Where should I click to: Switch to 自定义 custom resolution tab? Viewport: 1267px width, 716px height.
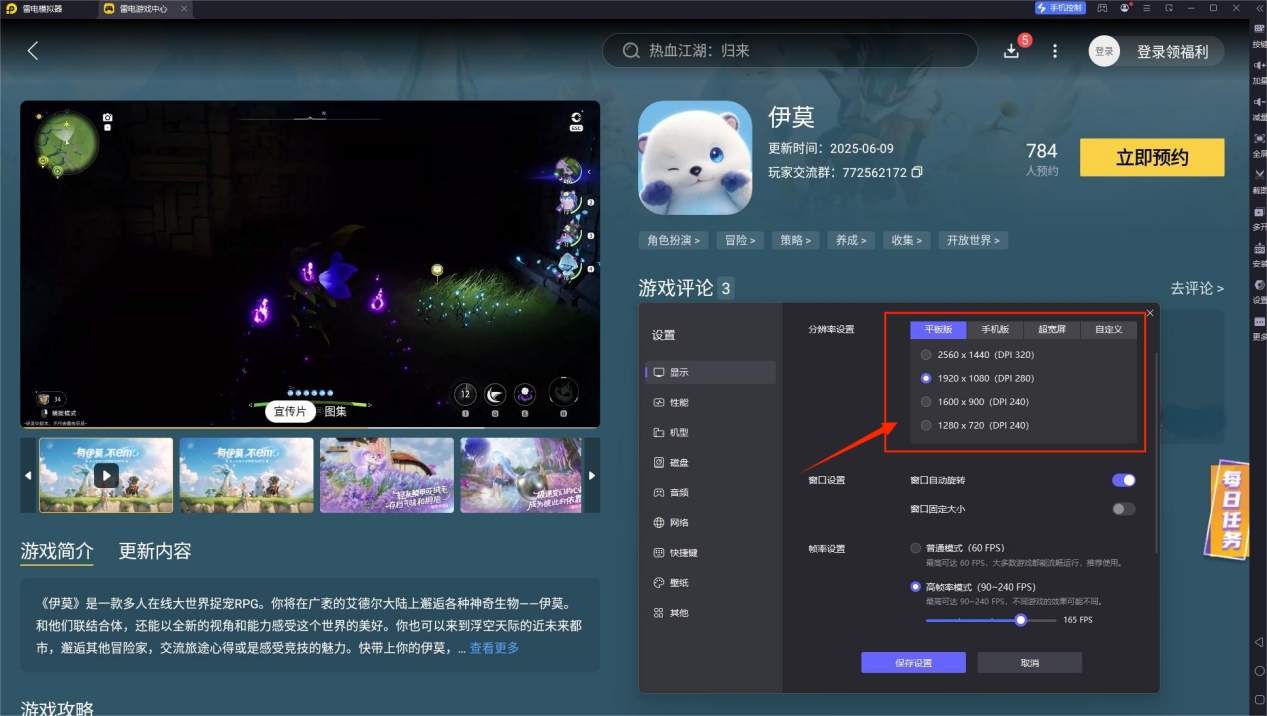pos(1109,330)
